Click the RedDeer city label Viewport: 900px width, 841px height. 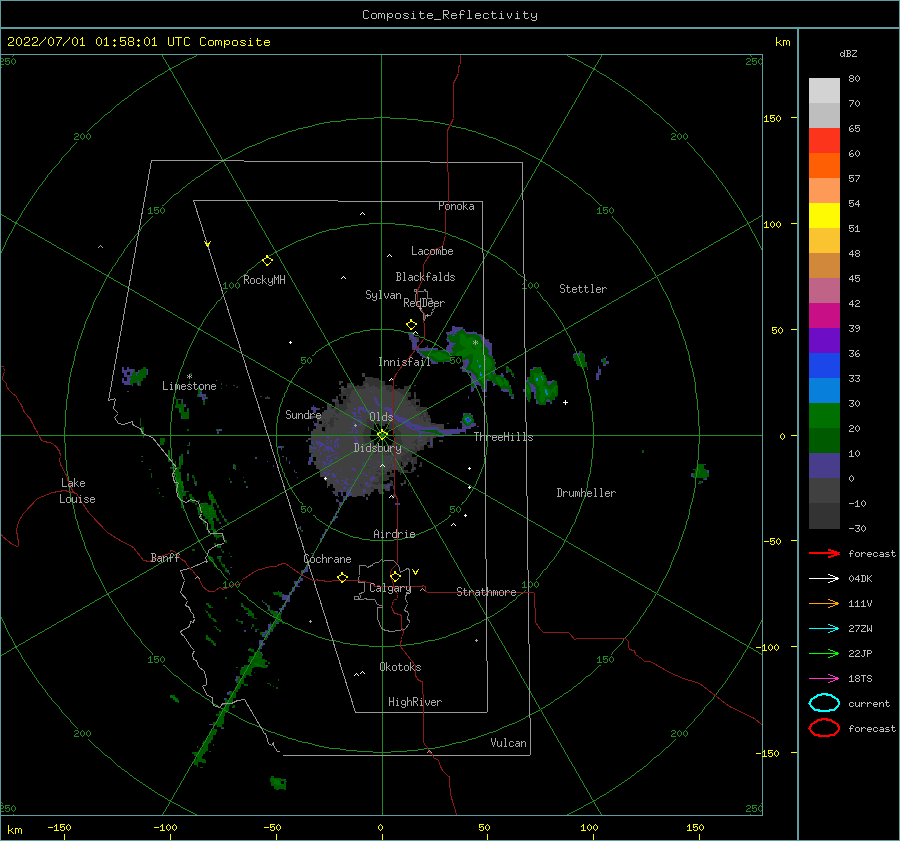pyautogui.click(x=424, y=303)
